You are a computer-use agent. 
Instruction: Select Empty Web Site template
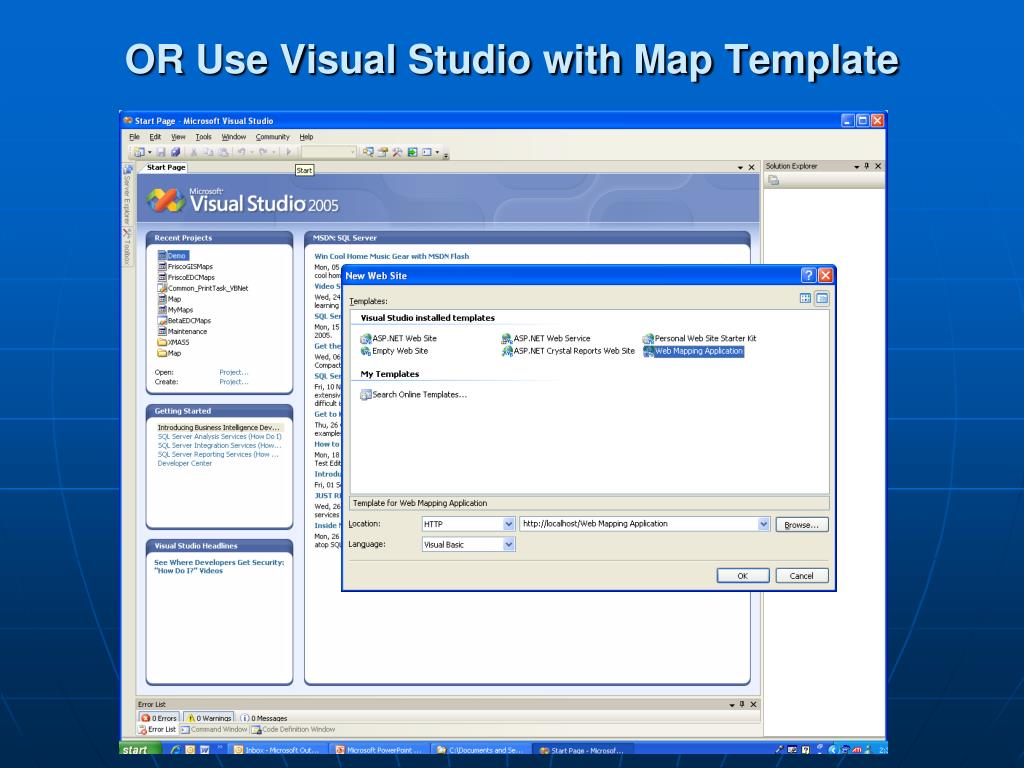394,351
